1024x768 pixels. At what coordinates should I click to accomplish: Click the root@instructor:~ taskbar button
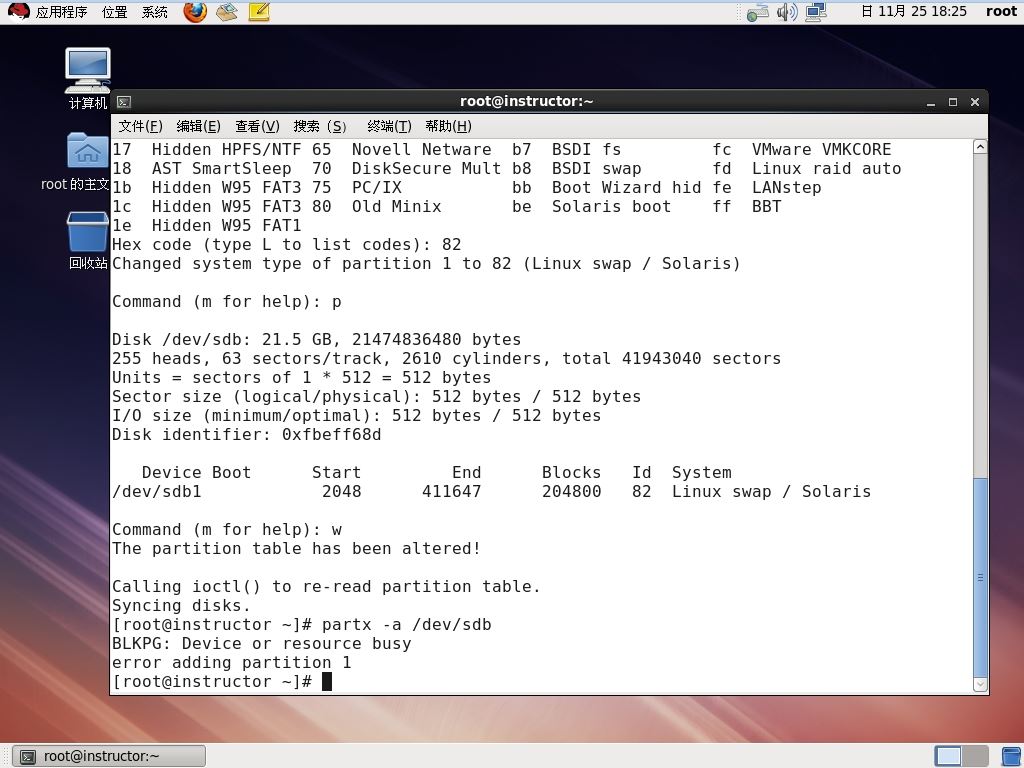pos(109,756)
